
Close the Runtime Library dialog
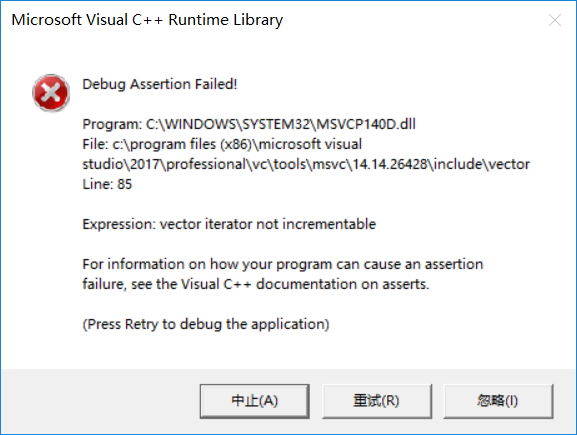pyautogui.click(x=555, y=20)
